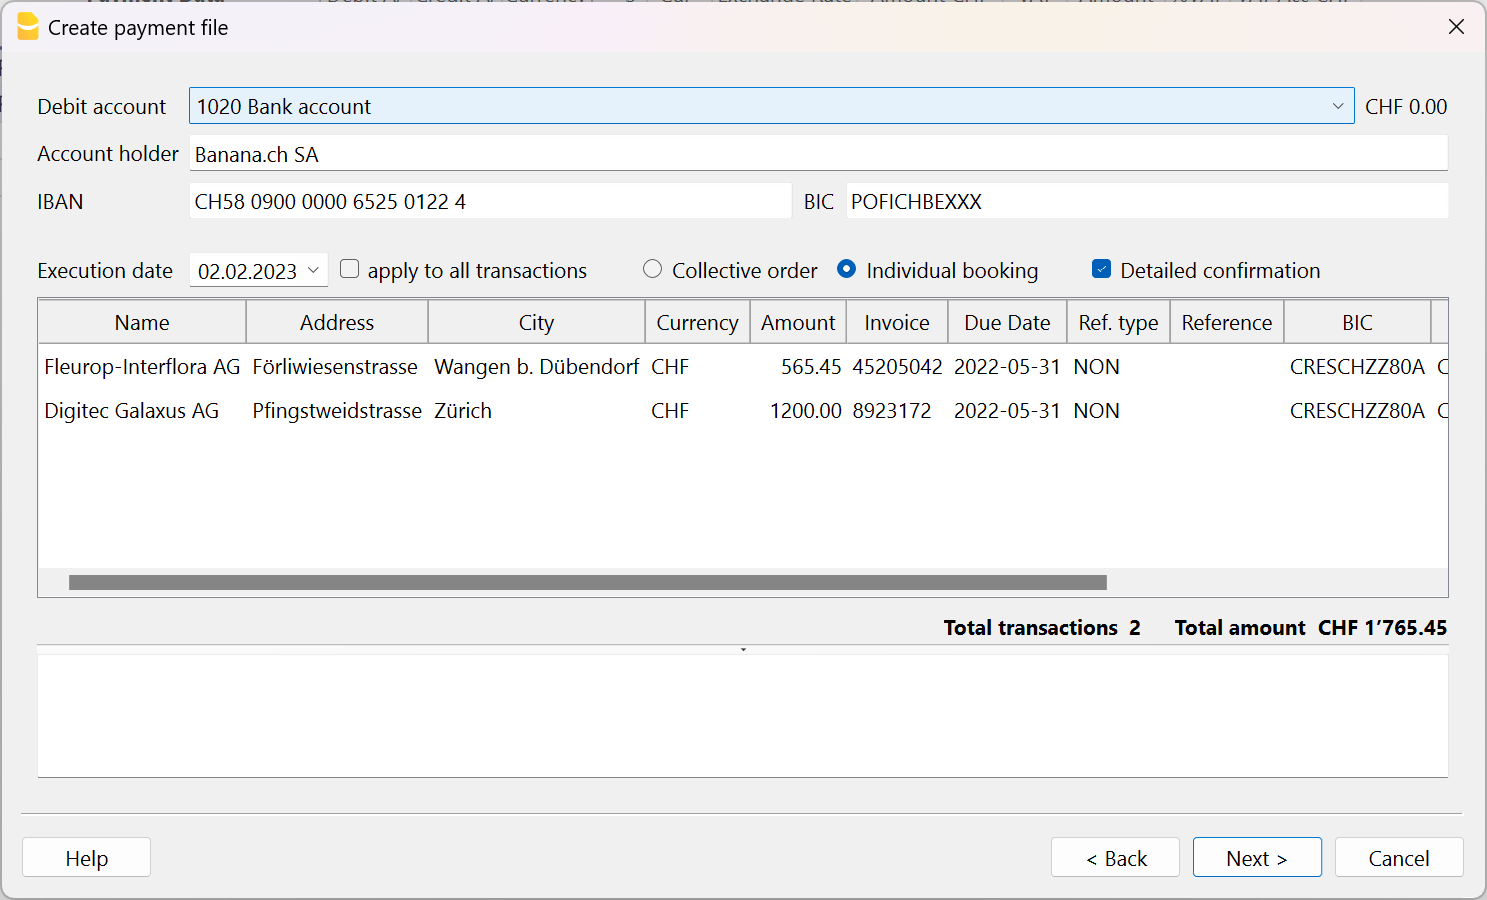The height and width of the screenshot is (900, 1487).
Task: Click the Back button
Action: pos(1115,857)
